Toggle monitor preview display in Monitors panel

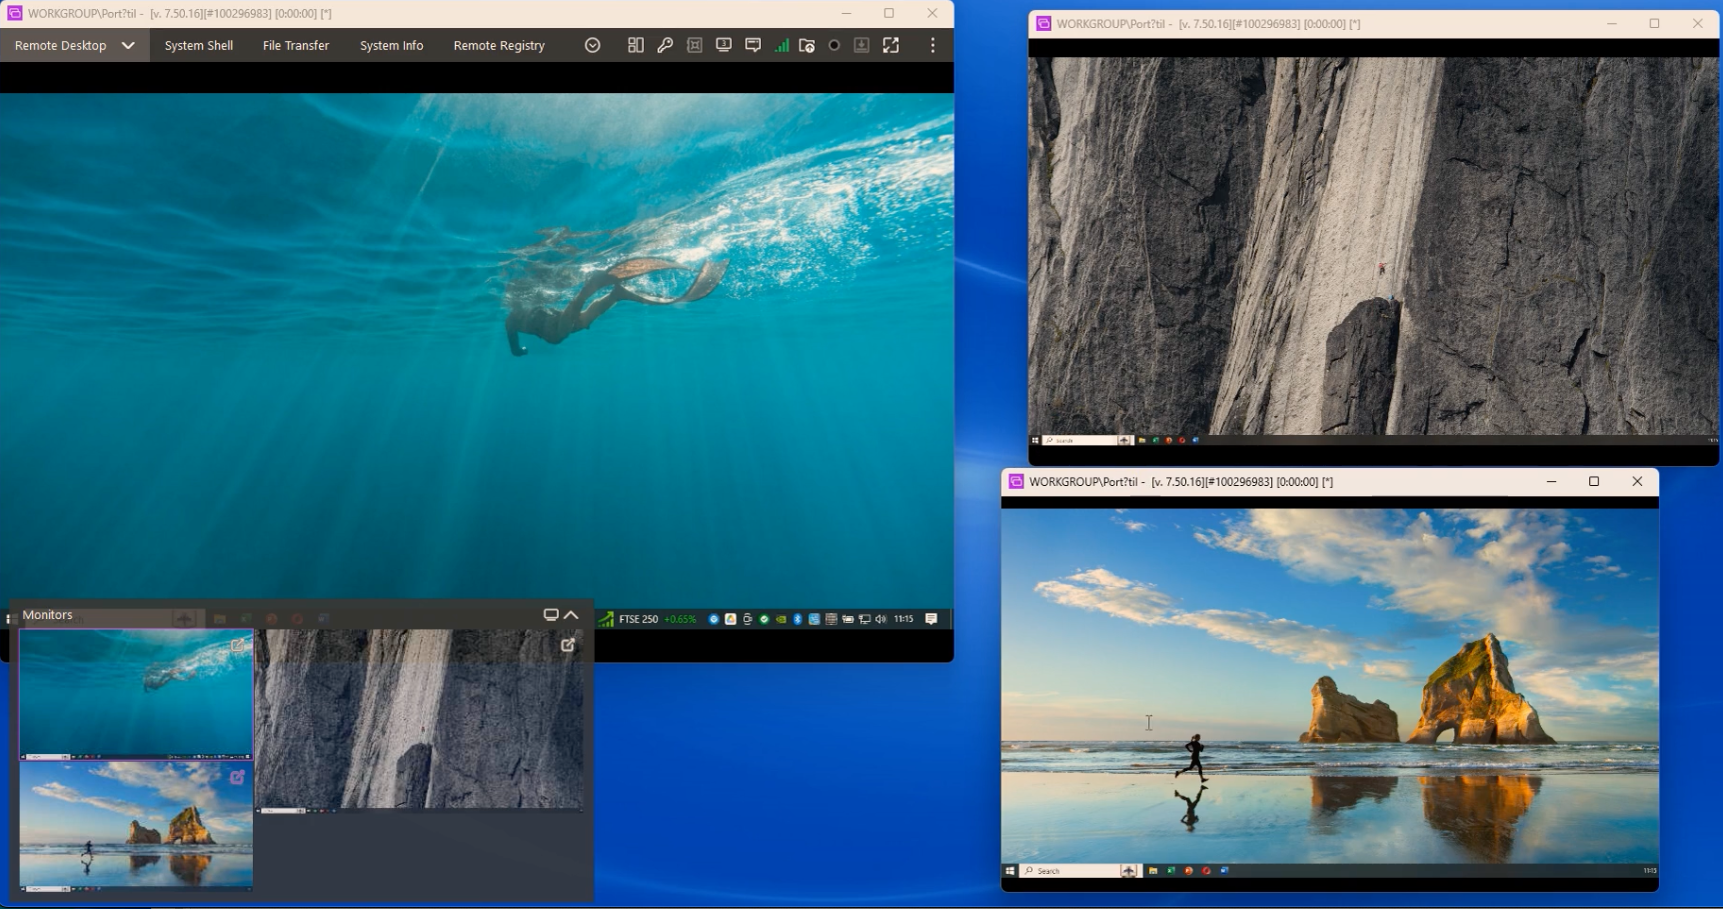click(x=550, y=614)
